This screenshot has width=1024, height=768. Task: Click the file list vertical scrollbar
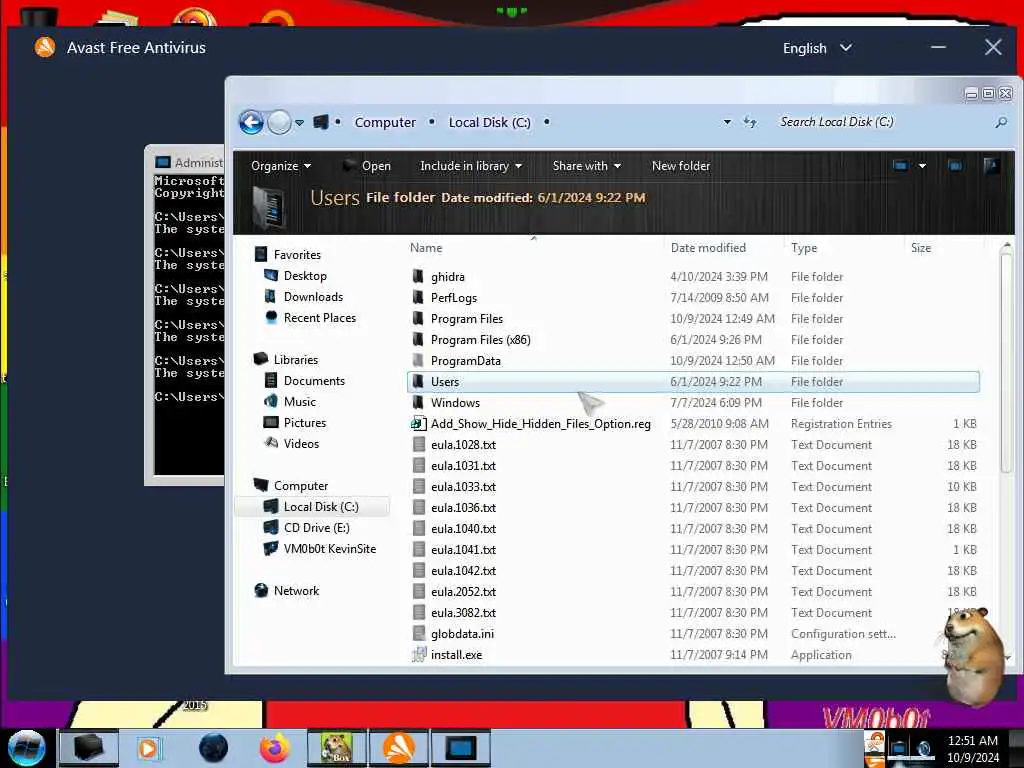[x=1006, y=362]
